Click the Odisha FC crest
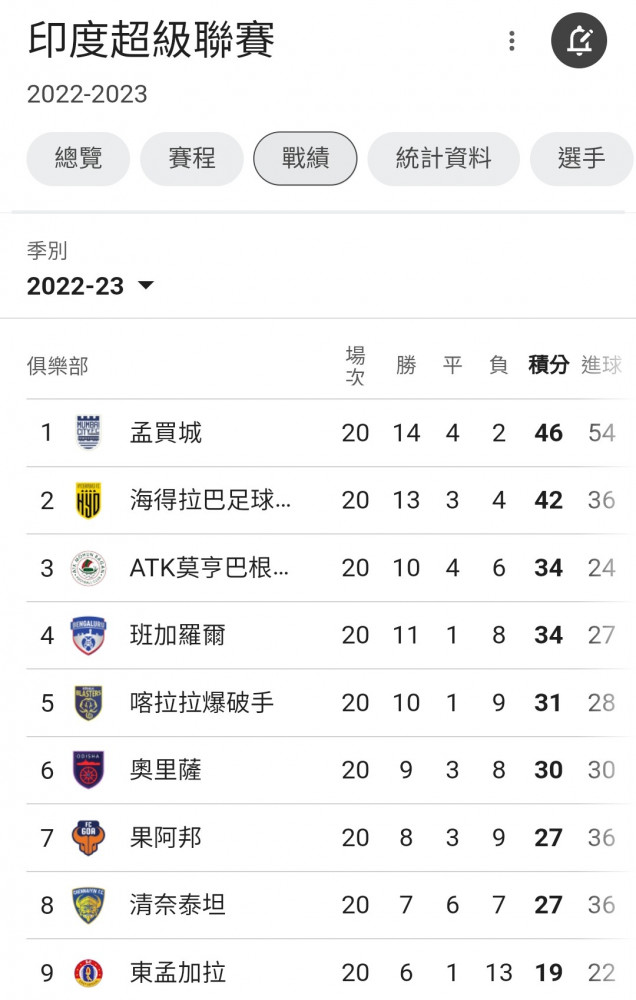The image size is (636, 1000). pyautogui.click(x=88, y=770)
